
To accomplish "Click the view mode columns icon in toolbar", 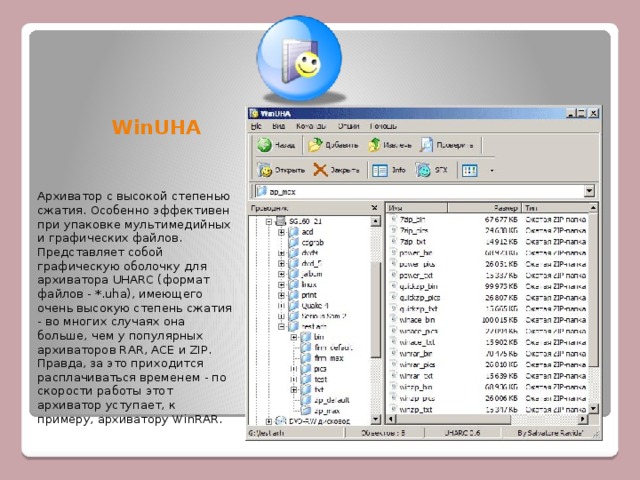I will 469,170.
